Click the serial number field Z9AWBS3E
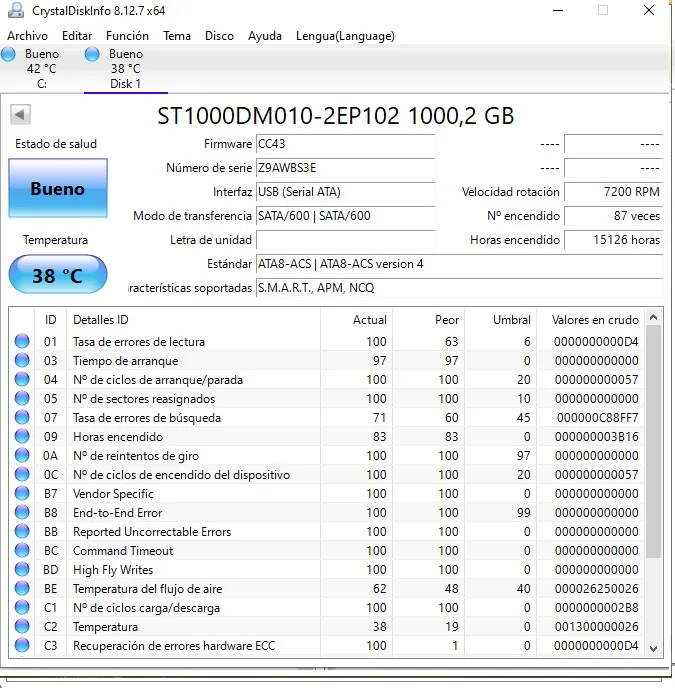Image resolution: width=675 pixels, height=688 pixels. tap(345, 168)
